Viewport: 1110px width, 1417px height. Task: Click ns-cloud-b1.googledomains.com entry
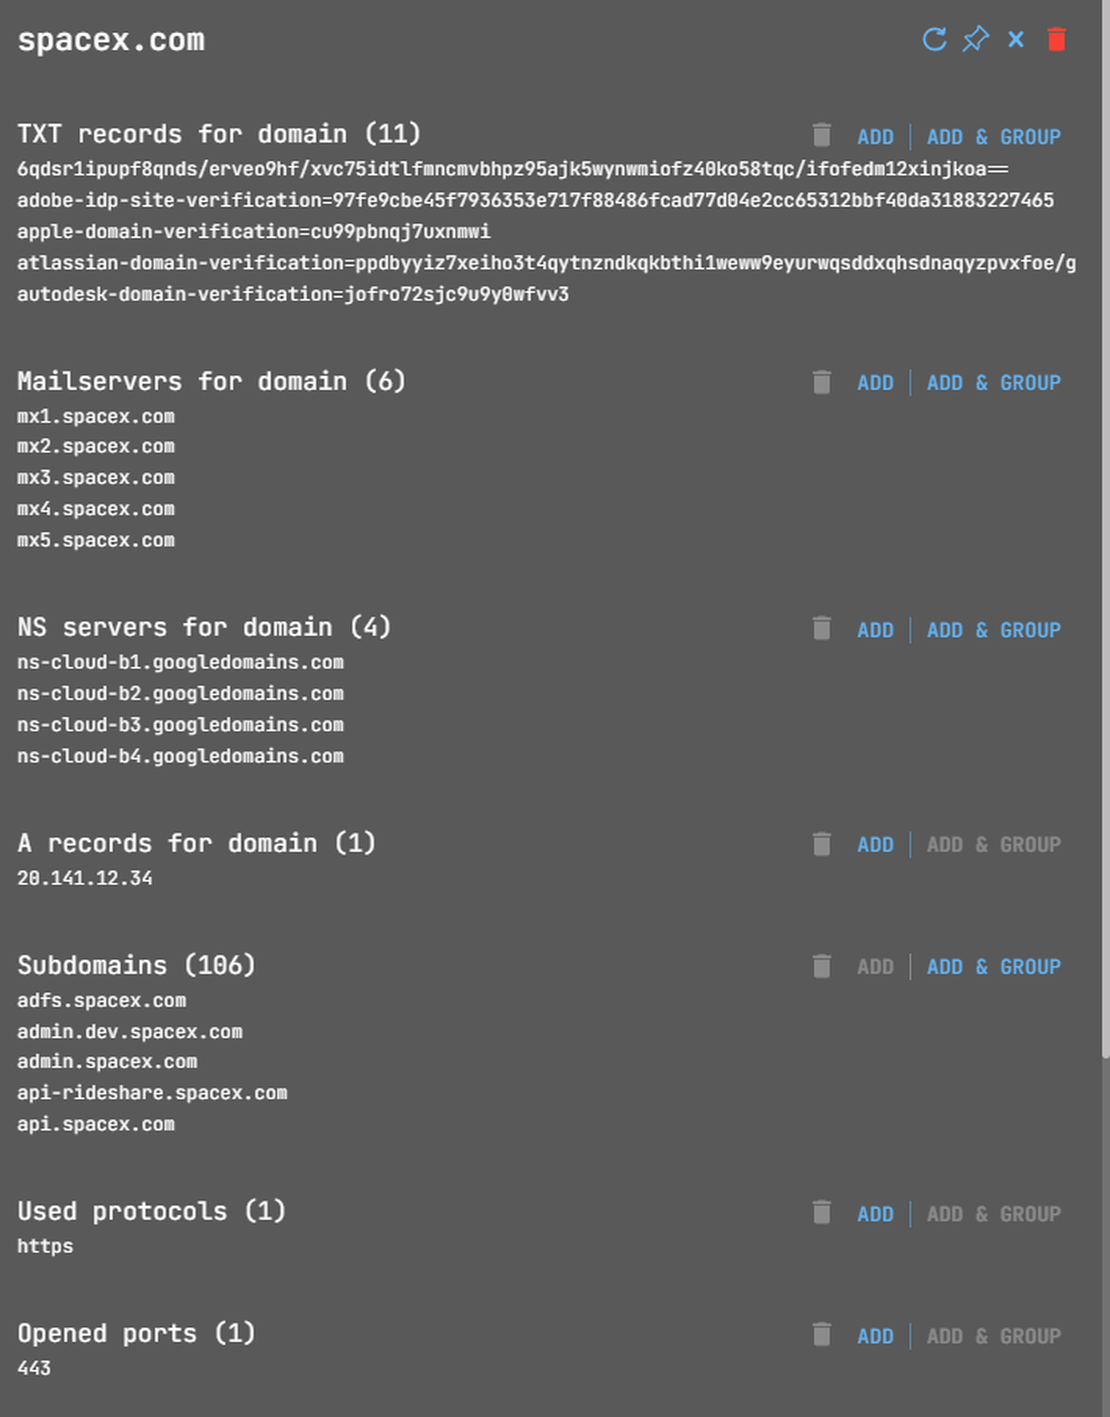pyautogui.click(x=181, y=662)
